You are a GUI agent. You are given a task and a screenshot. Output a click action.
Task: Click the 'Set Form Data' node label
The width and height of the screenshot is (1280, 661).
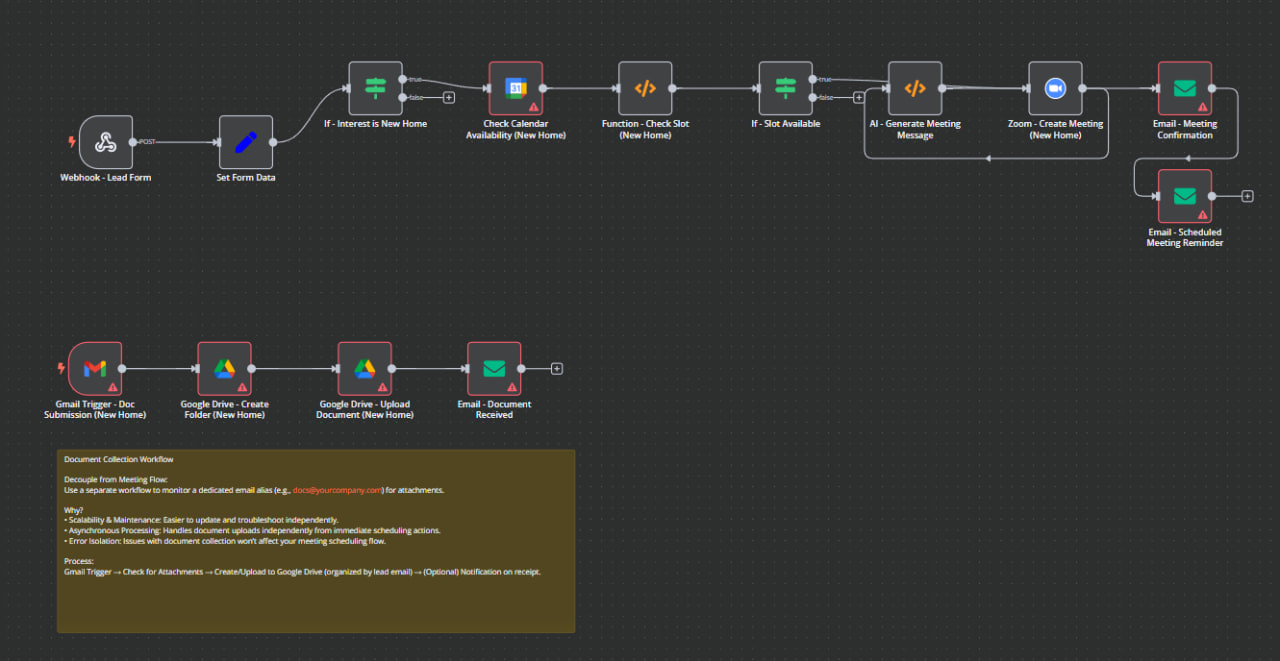(x=246, y=178)
